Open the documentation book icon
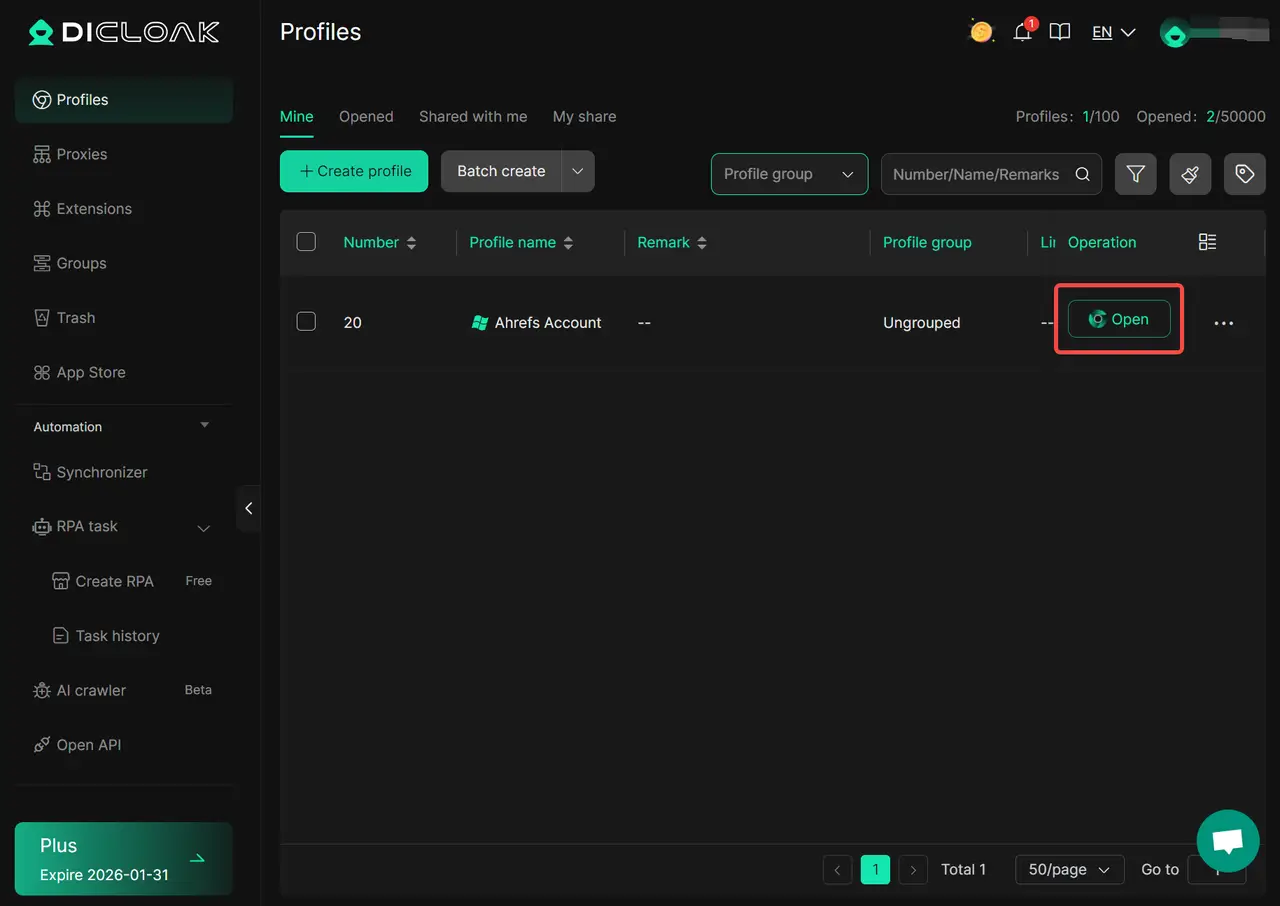Image resolution: width=1280 pixels, height=906 pixels. pyautogui.click(x=1060, y=32)
